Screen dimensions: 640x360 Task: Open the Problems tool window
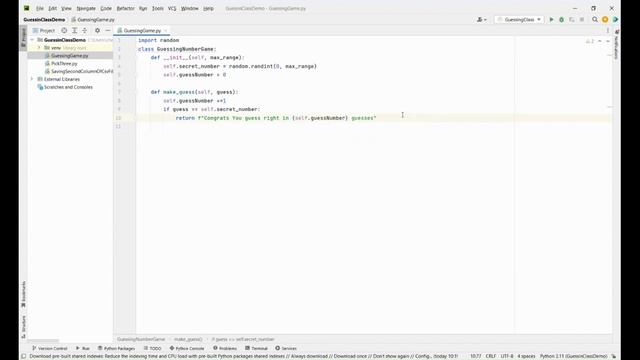(x=225, y=349)
